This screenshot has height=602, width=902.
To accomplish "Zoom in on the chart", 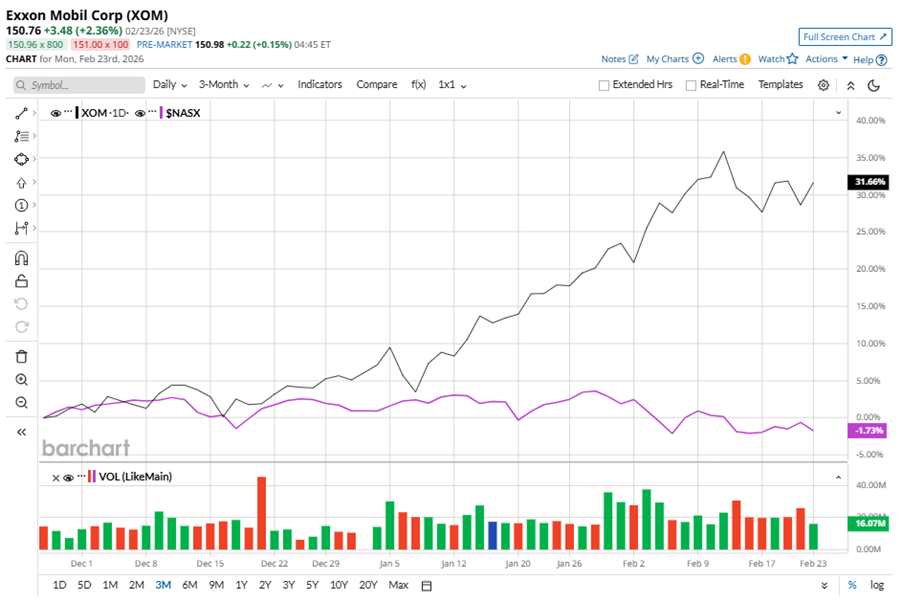I will (x=21, y=380).
